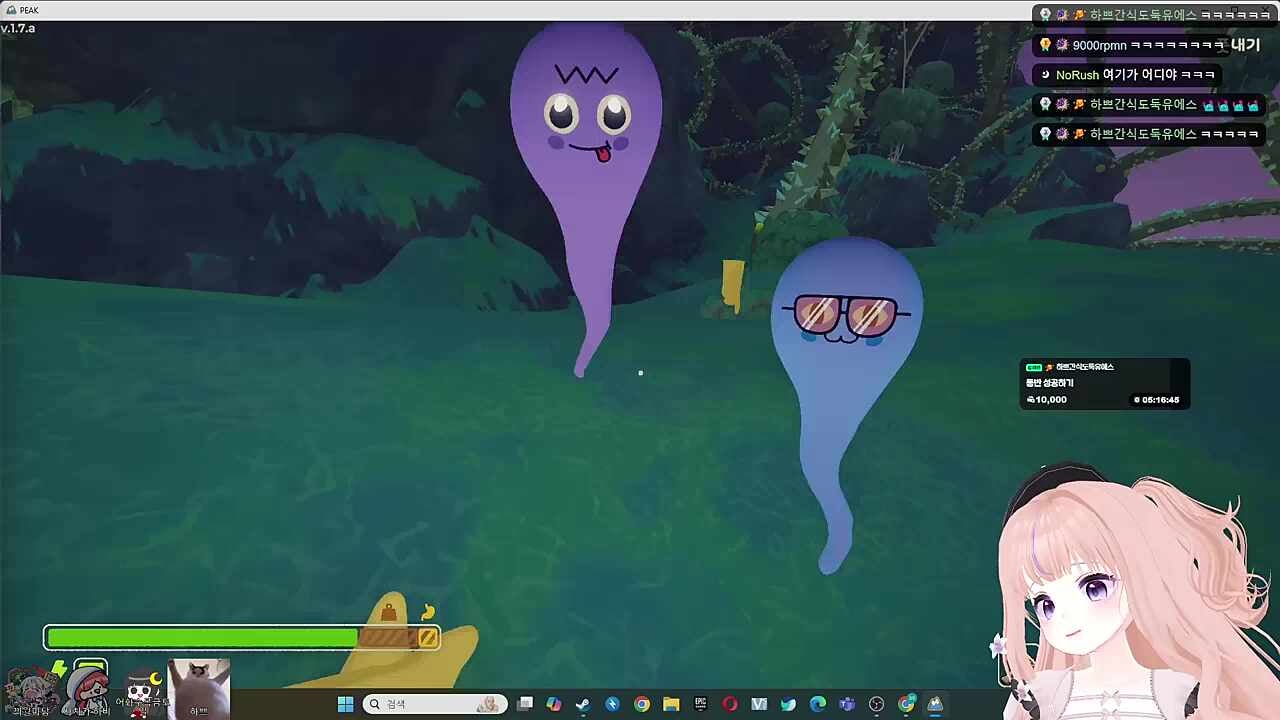The image size is (1280, 720).
Task: Click the v.1.7.a version label
Action: [18, 28]
